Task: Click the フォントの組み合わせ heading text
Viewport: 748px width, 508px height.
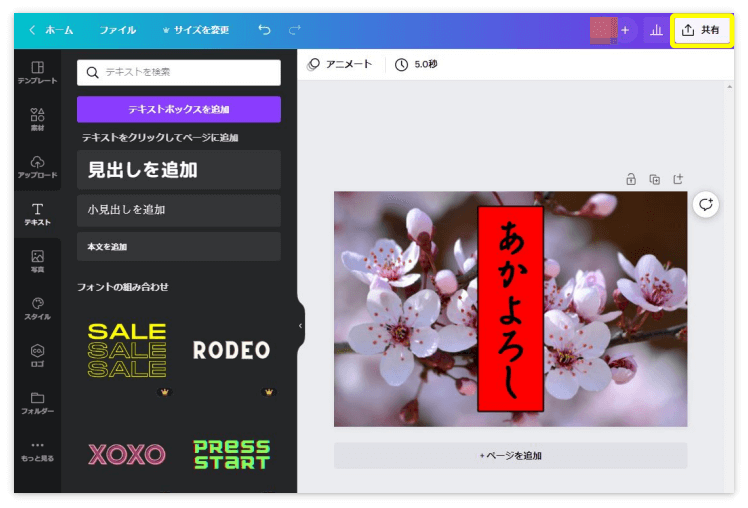Action: 123,287
